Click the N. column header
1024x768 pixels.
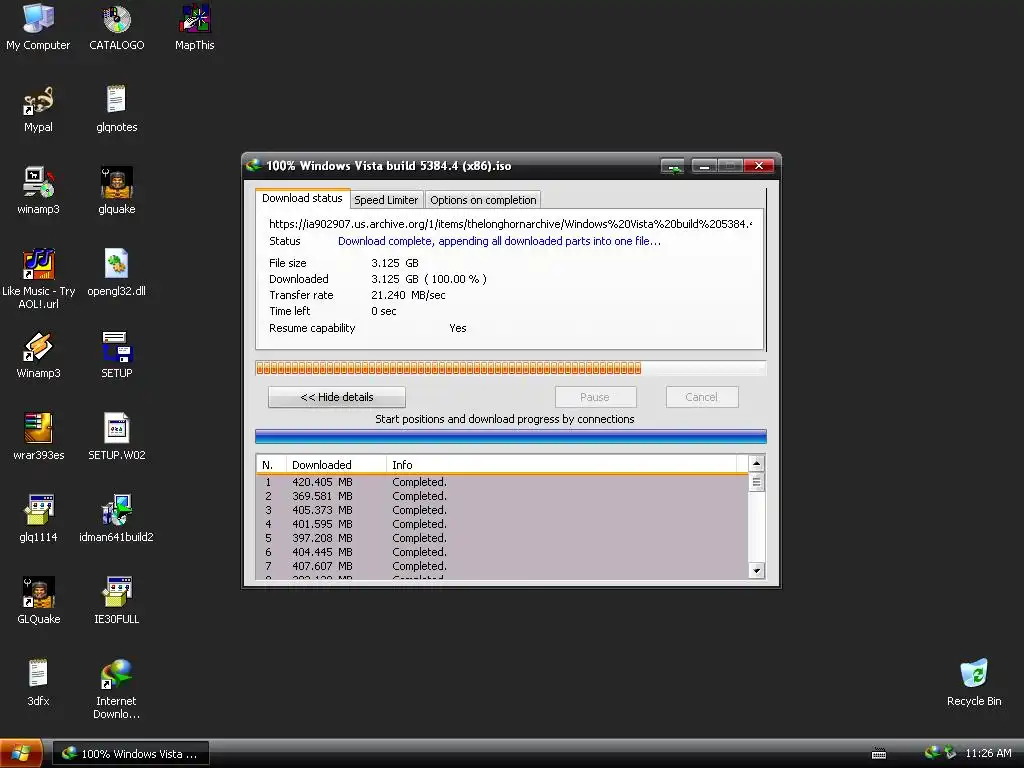pos(271,464)
